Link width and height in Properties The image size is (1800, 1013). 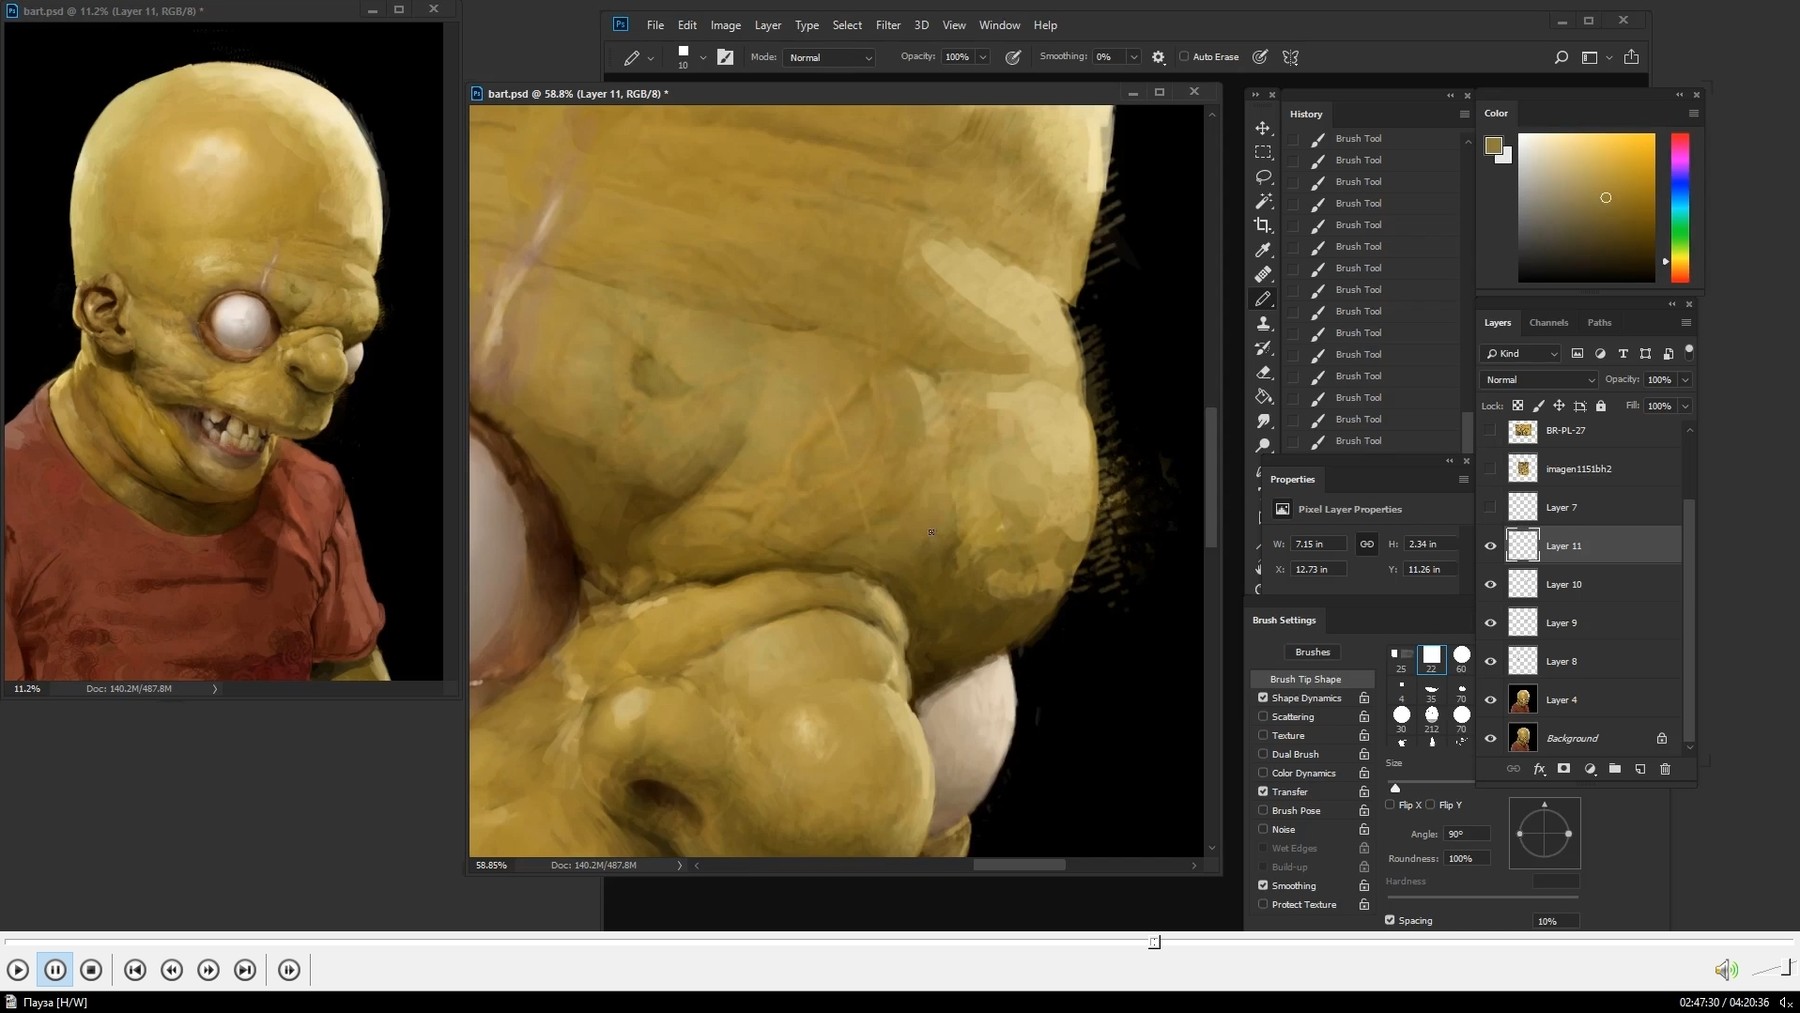coord(1366,544)
